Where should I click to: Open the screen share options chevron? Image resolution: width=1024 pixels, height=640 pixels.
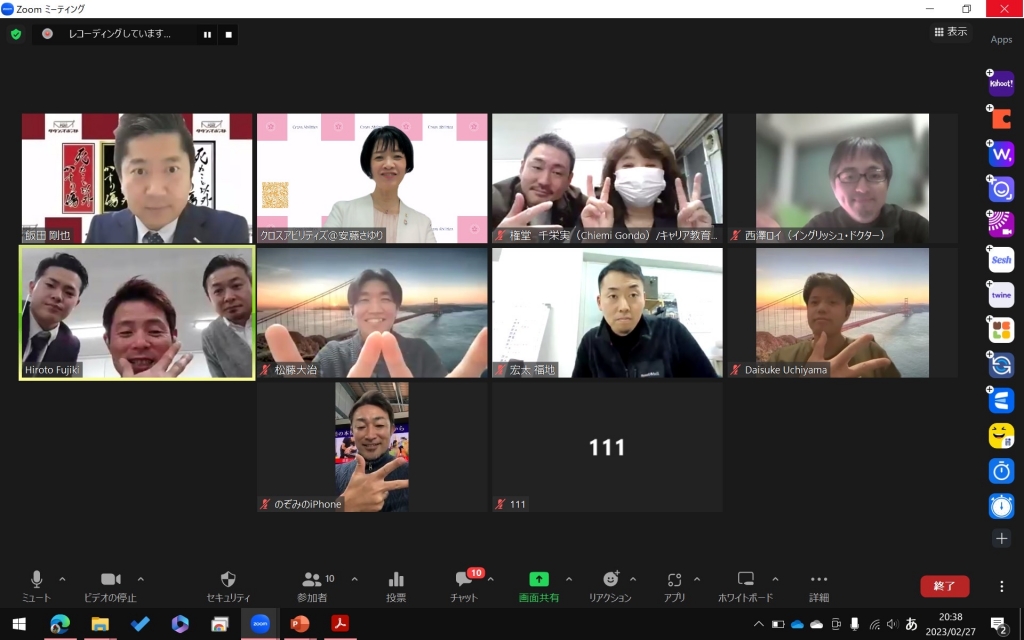(x=569, y=579)
